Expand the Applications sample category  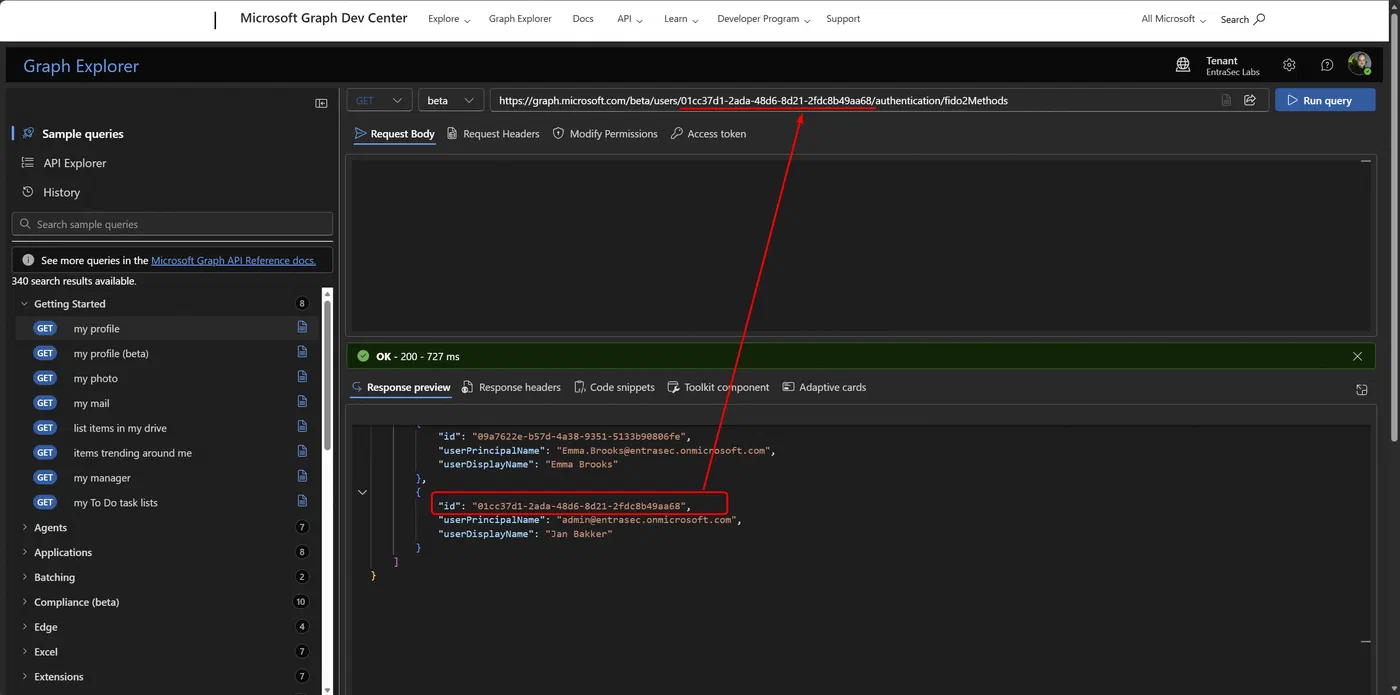pyautogui.click(x=25, y=552)
